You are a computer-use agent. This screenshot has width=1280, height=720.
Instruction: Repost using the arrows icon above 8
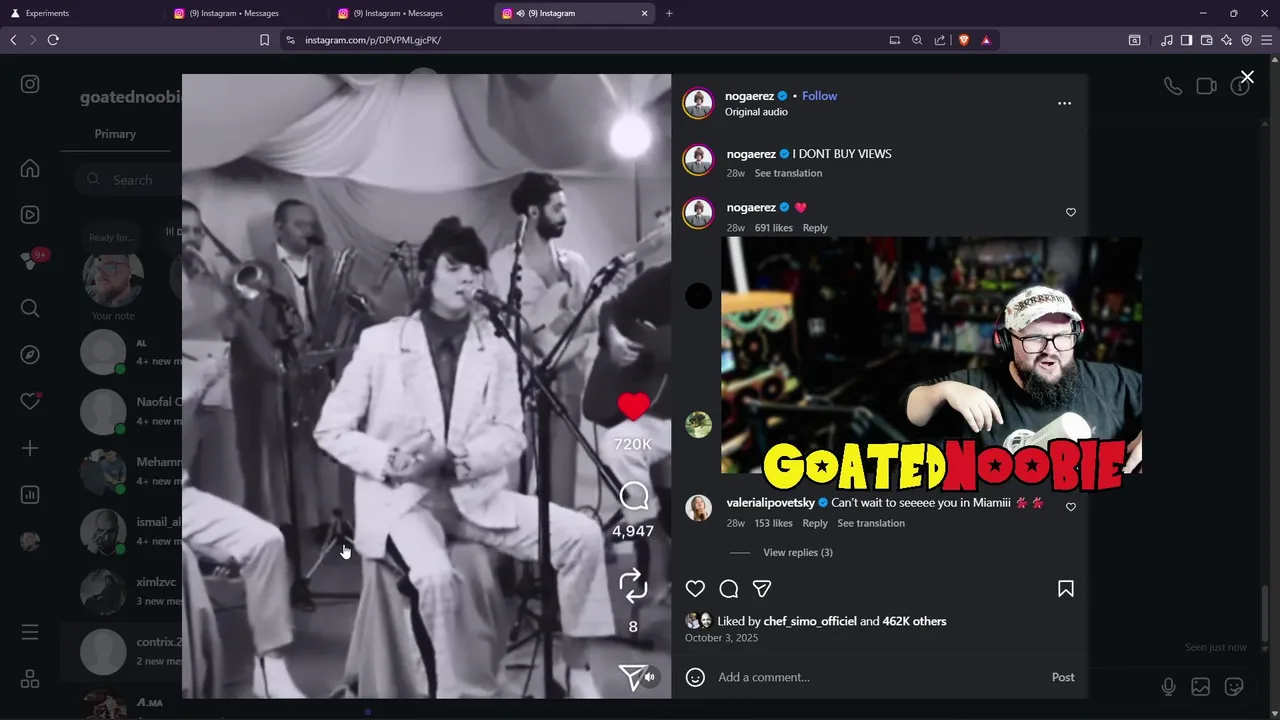pos(633,586)
